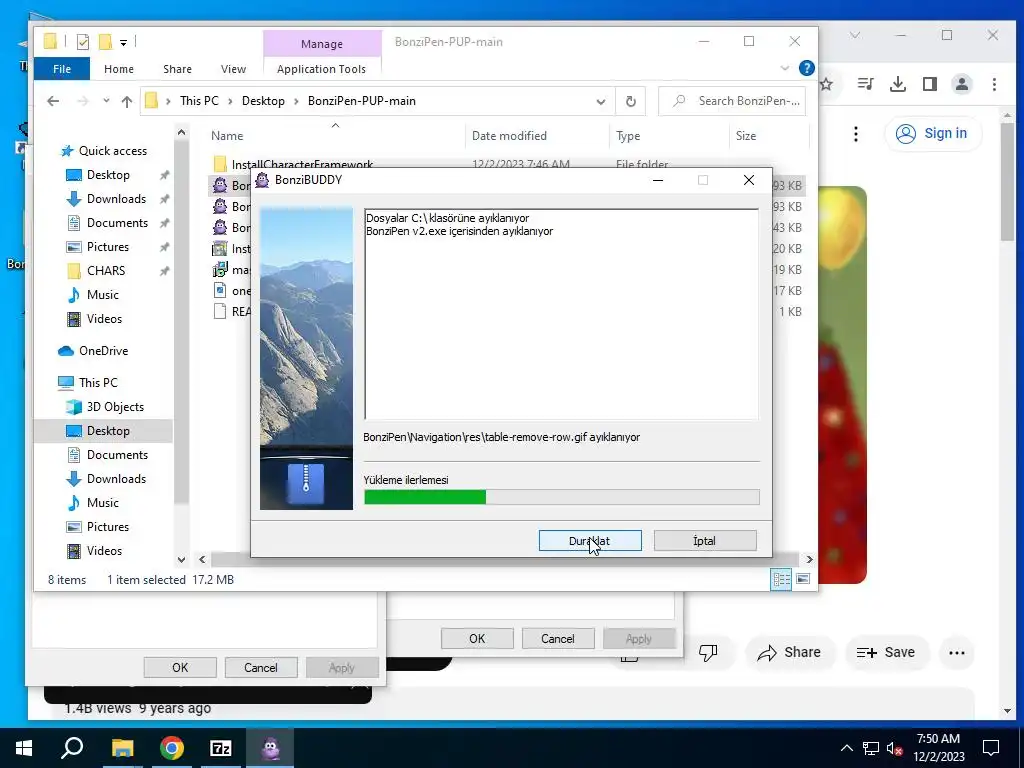Viewport: 1024px width, 768px height.
Task: Open Chrome from the taskbar
Action: coord(172,748)
